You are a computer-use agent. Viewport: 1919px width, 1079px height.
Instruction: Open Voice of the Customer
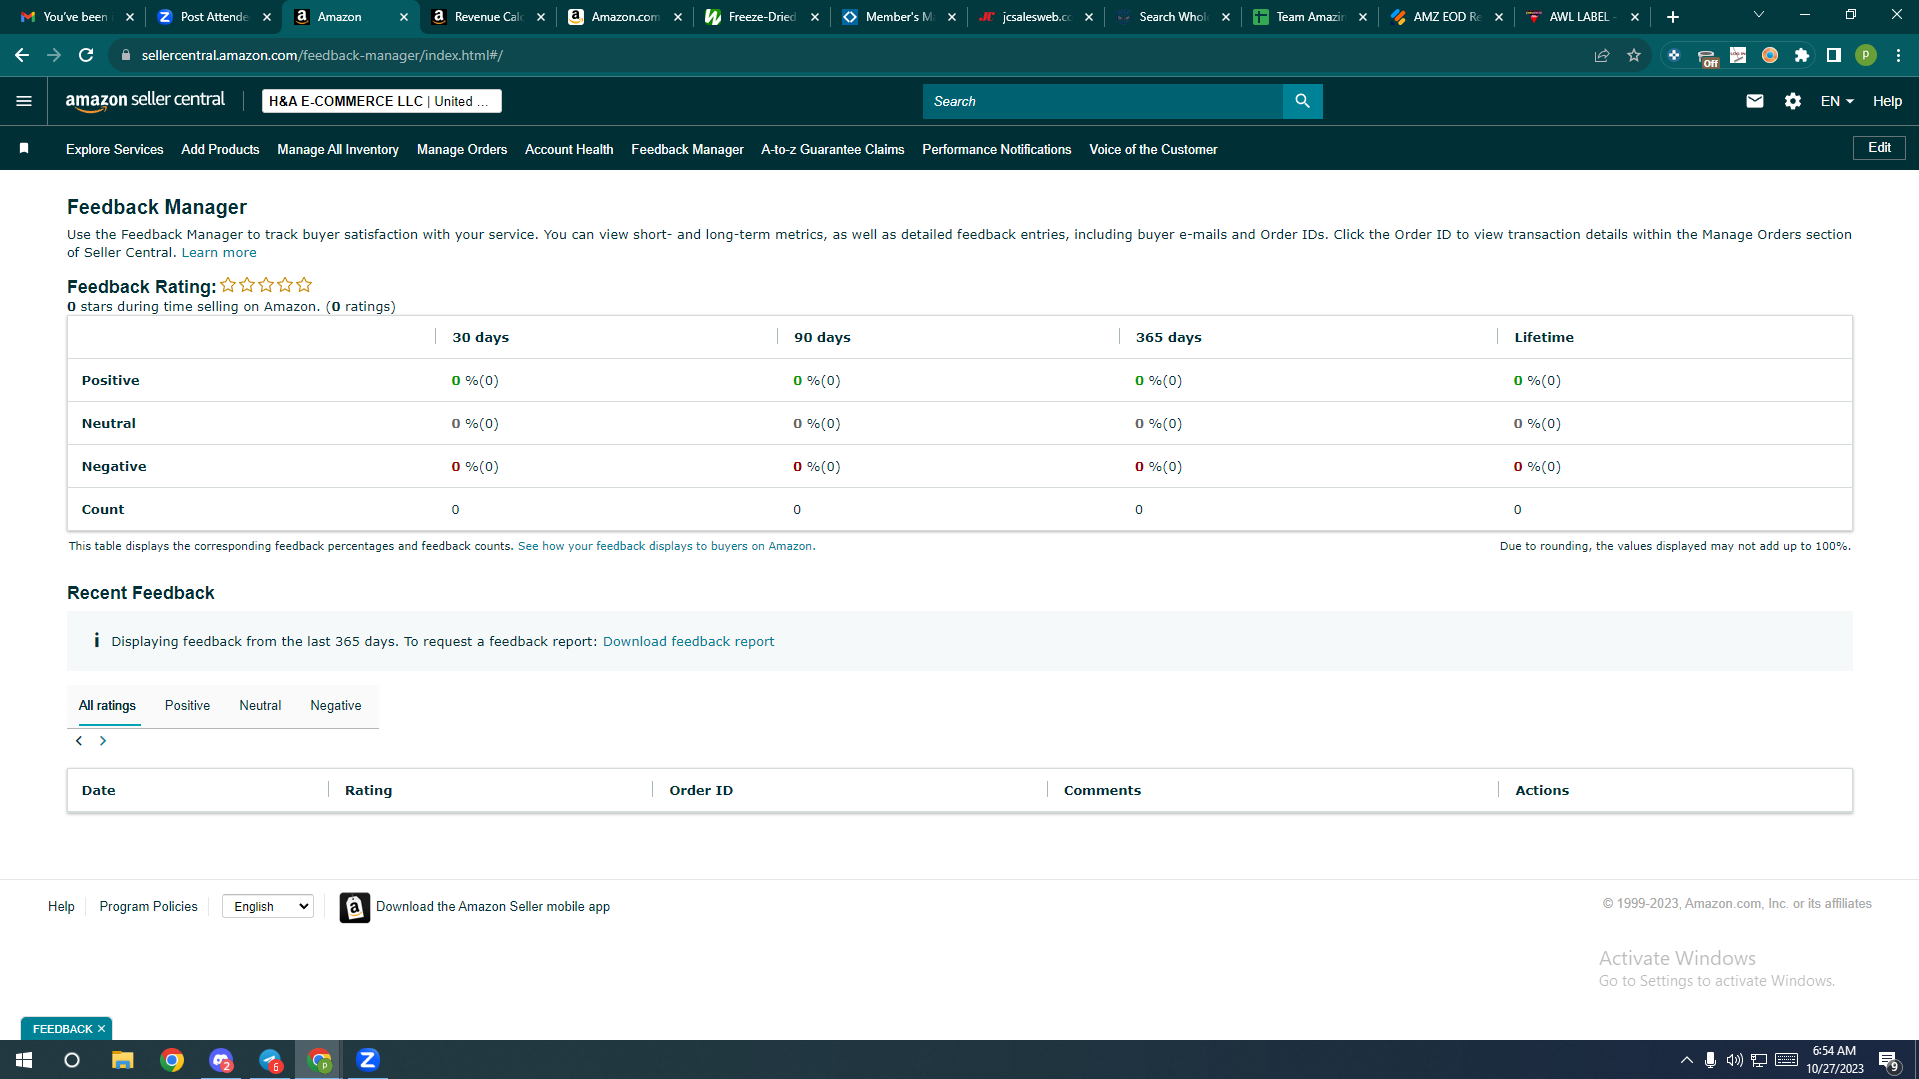(1153, 149)
